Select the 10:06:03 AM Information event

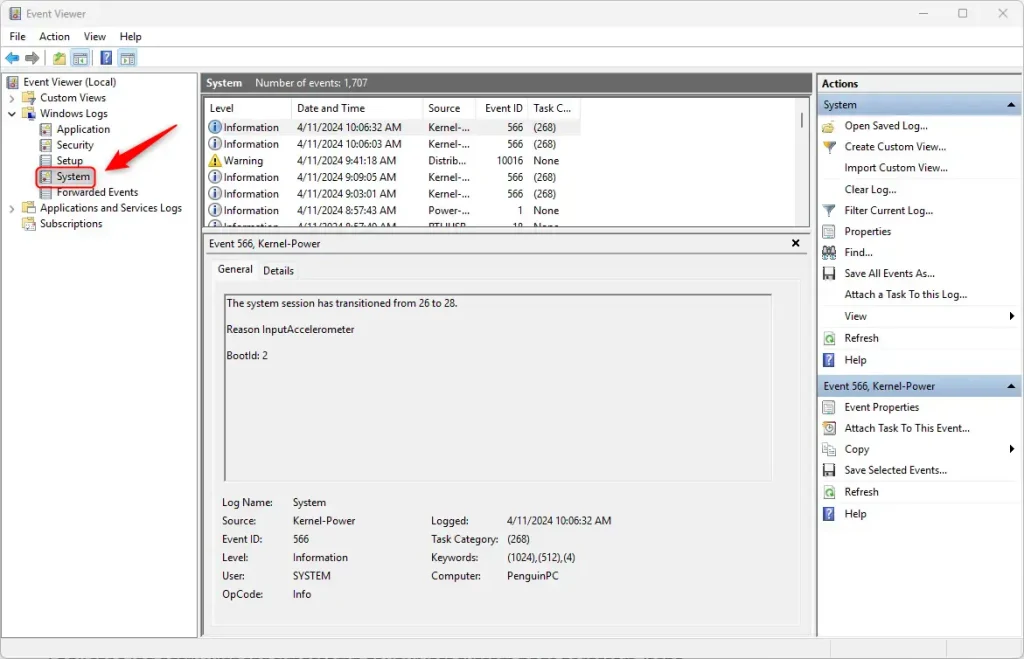click(x=392, y=144)
